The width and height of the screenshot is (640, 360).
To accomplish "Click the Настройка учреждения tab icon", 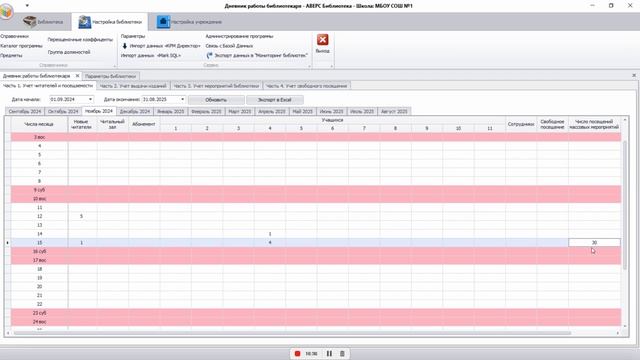I will coord(163,22).
